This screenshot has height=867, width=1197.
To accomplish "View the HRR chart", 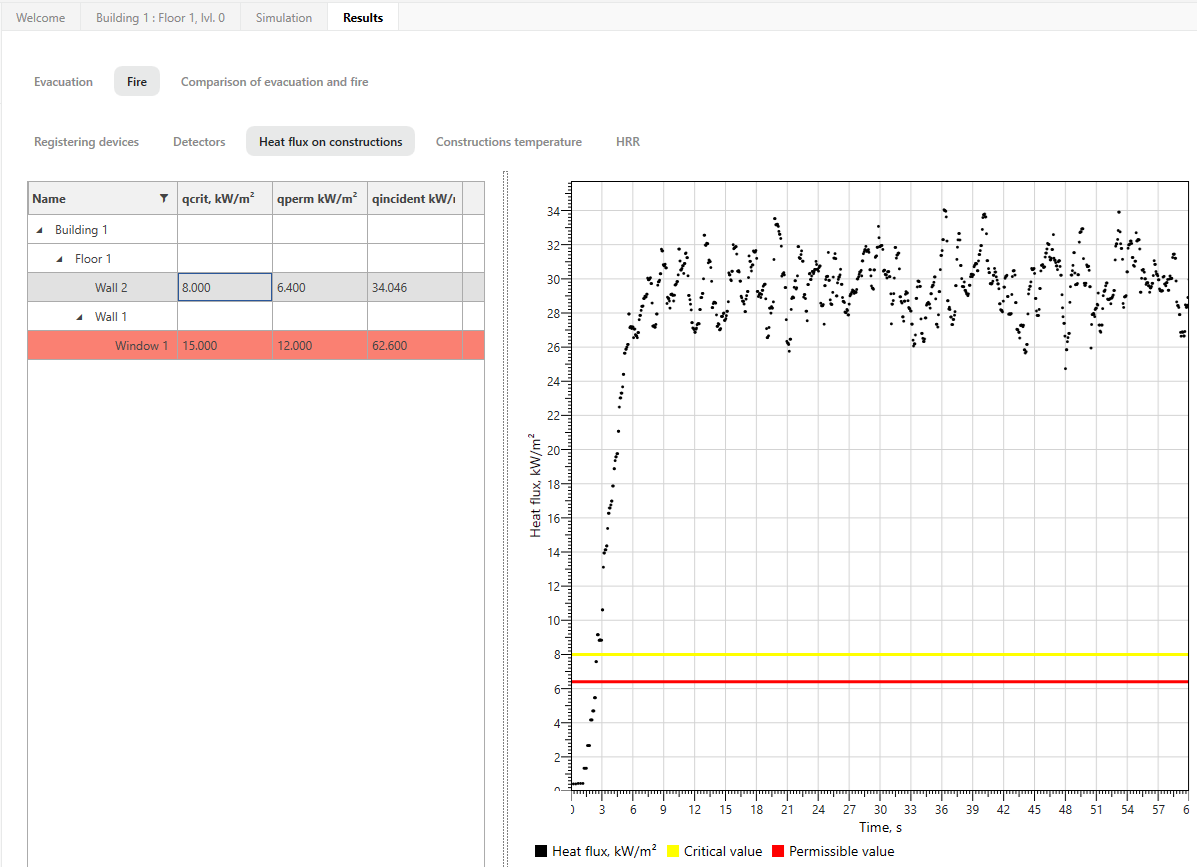I will (x=628, y=141).
